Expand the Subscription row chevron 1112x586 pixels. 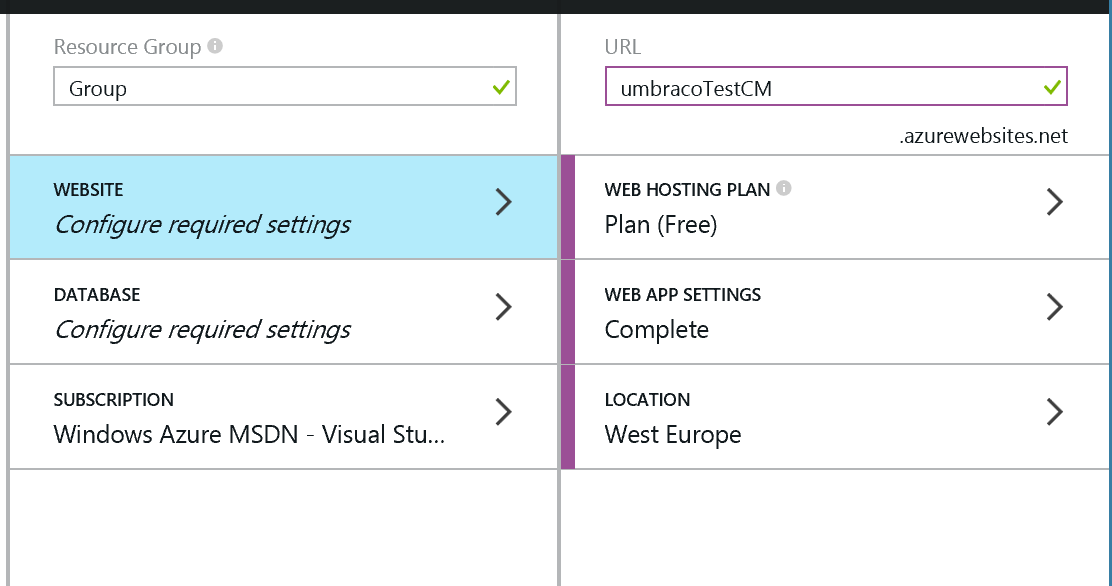(x=504, y=412)
